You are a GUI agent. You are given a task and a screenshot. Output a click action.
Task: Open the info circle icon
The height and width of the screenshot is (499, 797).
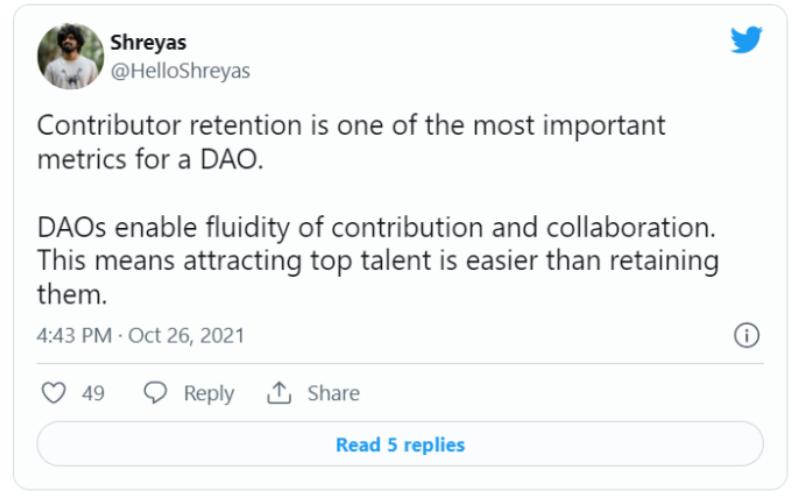(746, 335)
